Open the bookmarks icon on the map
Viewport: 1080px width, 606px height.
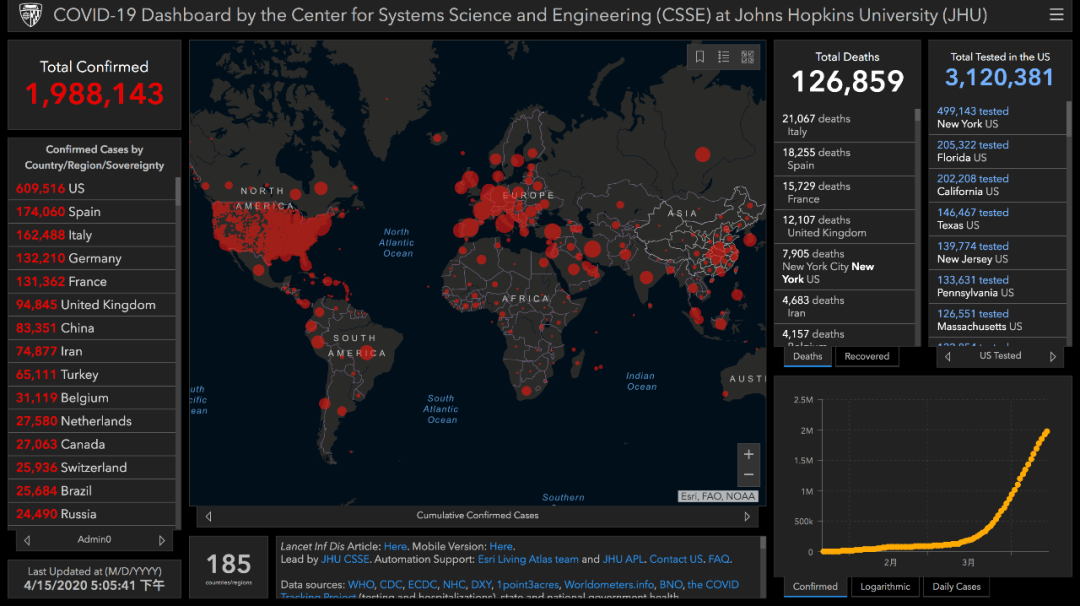[700, 57]
